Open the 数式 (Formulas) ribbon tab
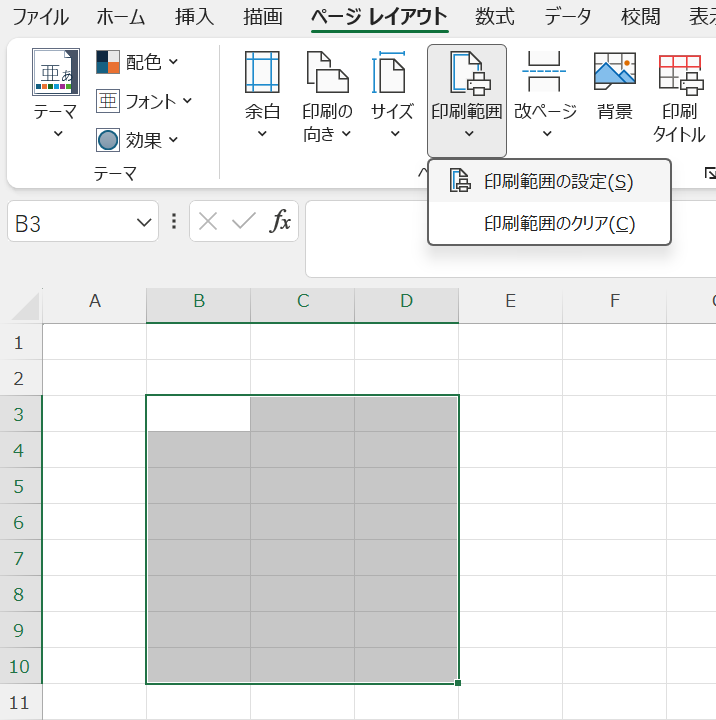716x720 pixels. click(x=495, y=17)
